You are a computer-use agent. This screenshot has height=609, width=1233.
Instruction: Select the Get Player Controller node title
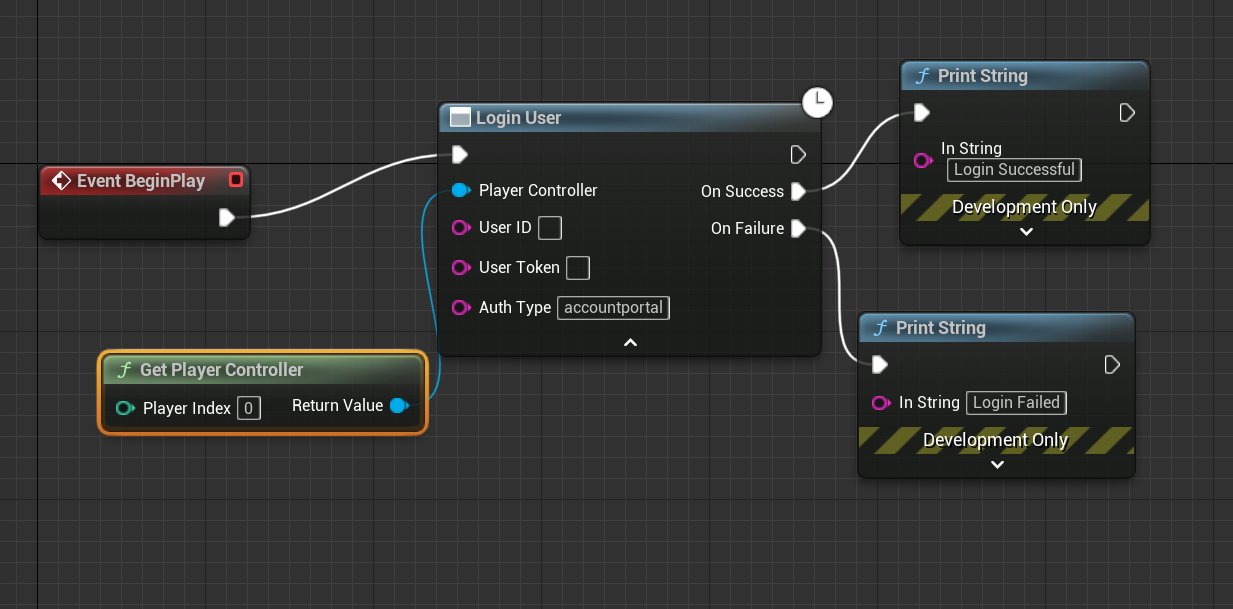coord(221,370)
